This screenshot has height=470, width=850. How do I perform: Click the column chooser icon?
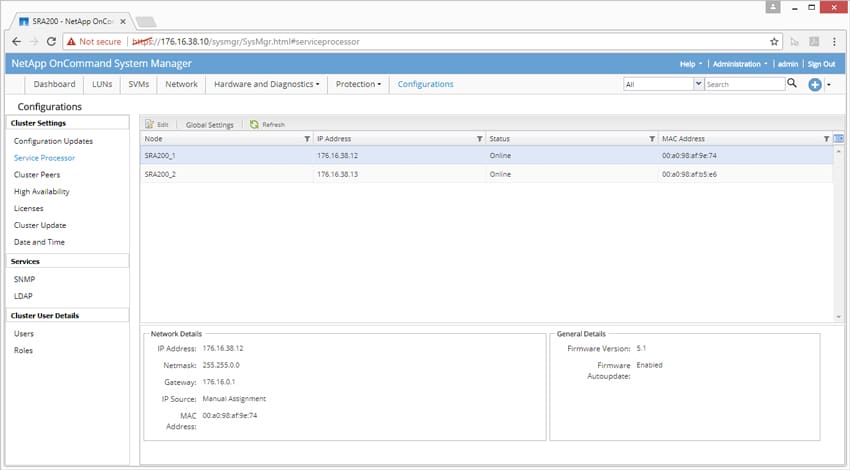point(839,139)
